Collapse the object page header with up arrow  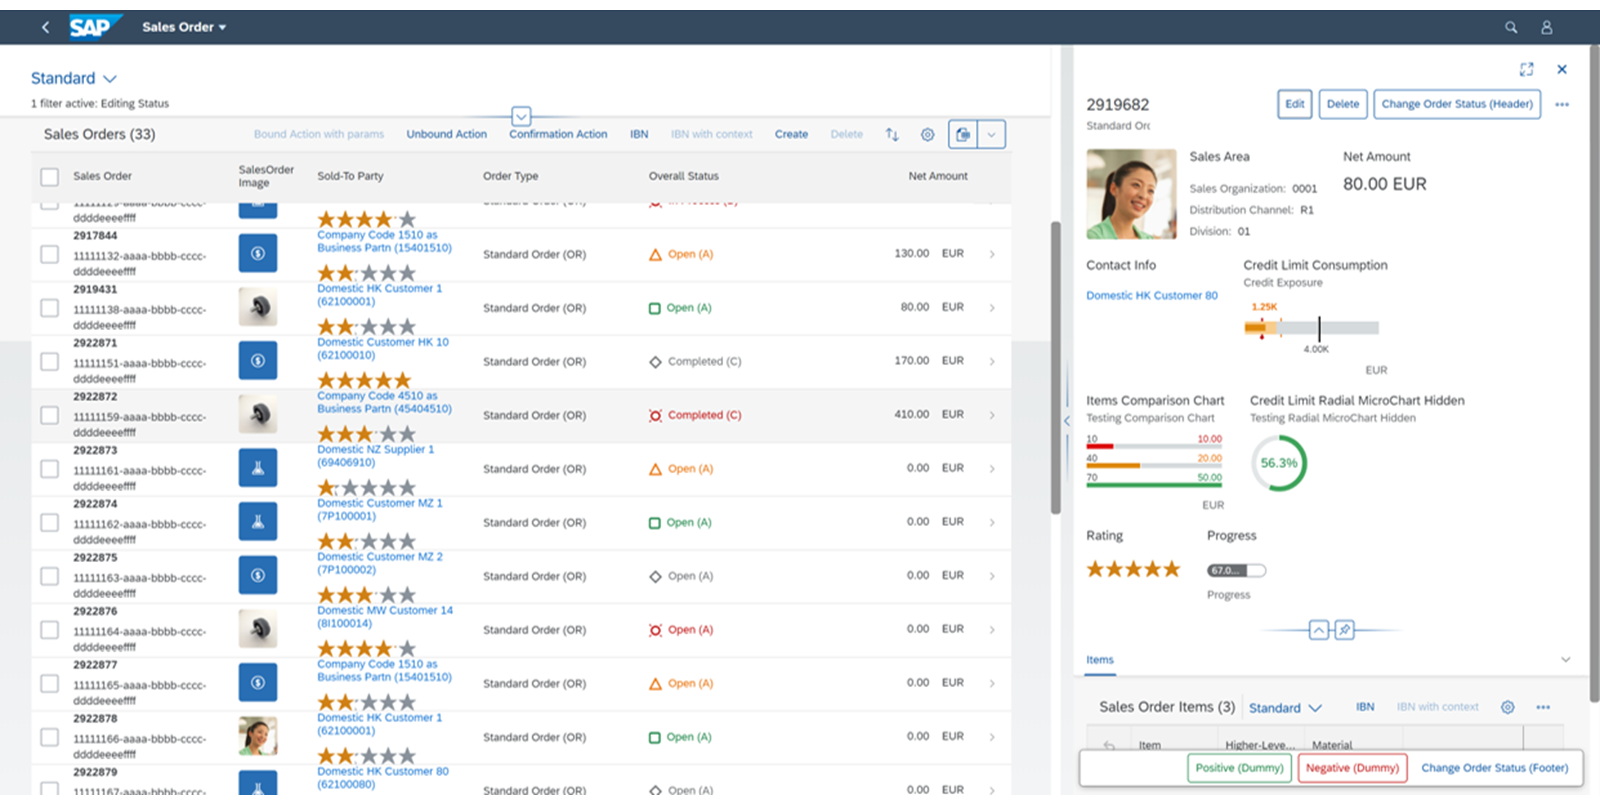point(1319,630)
